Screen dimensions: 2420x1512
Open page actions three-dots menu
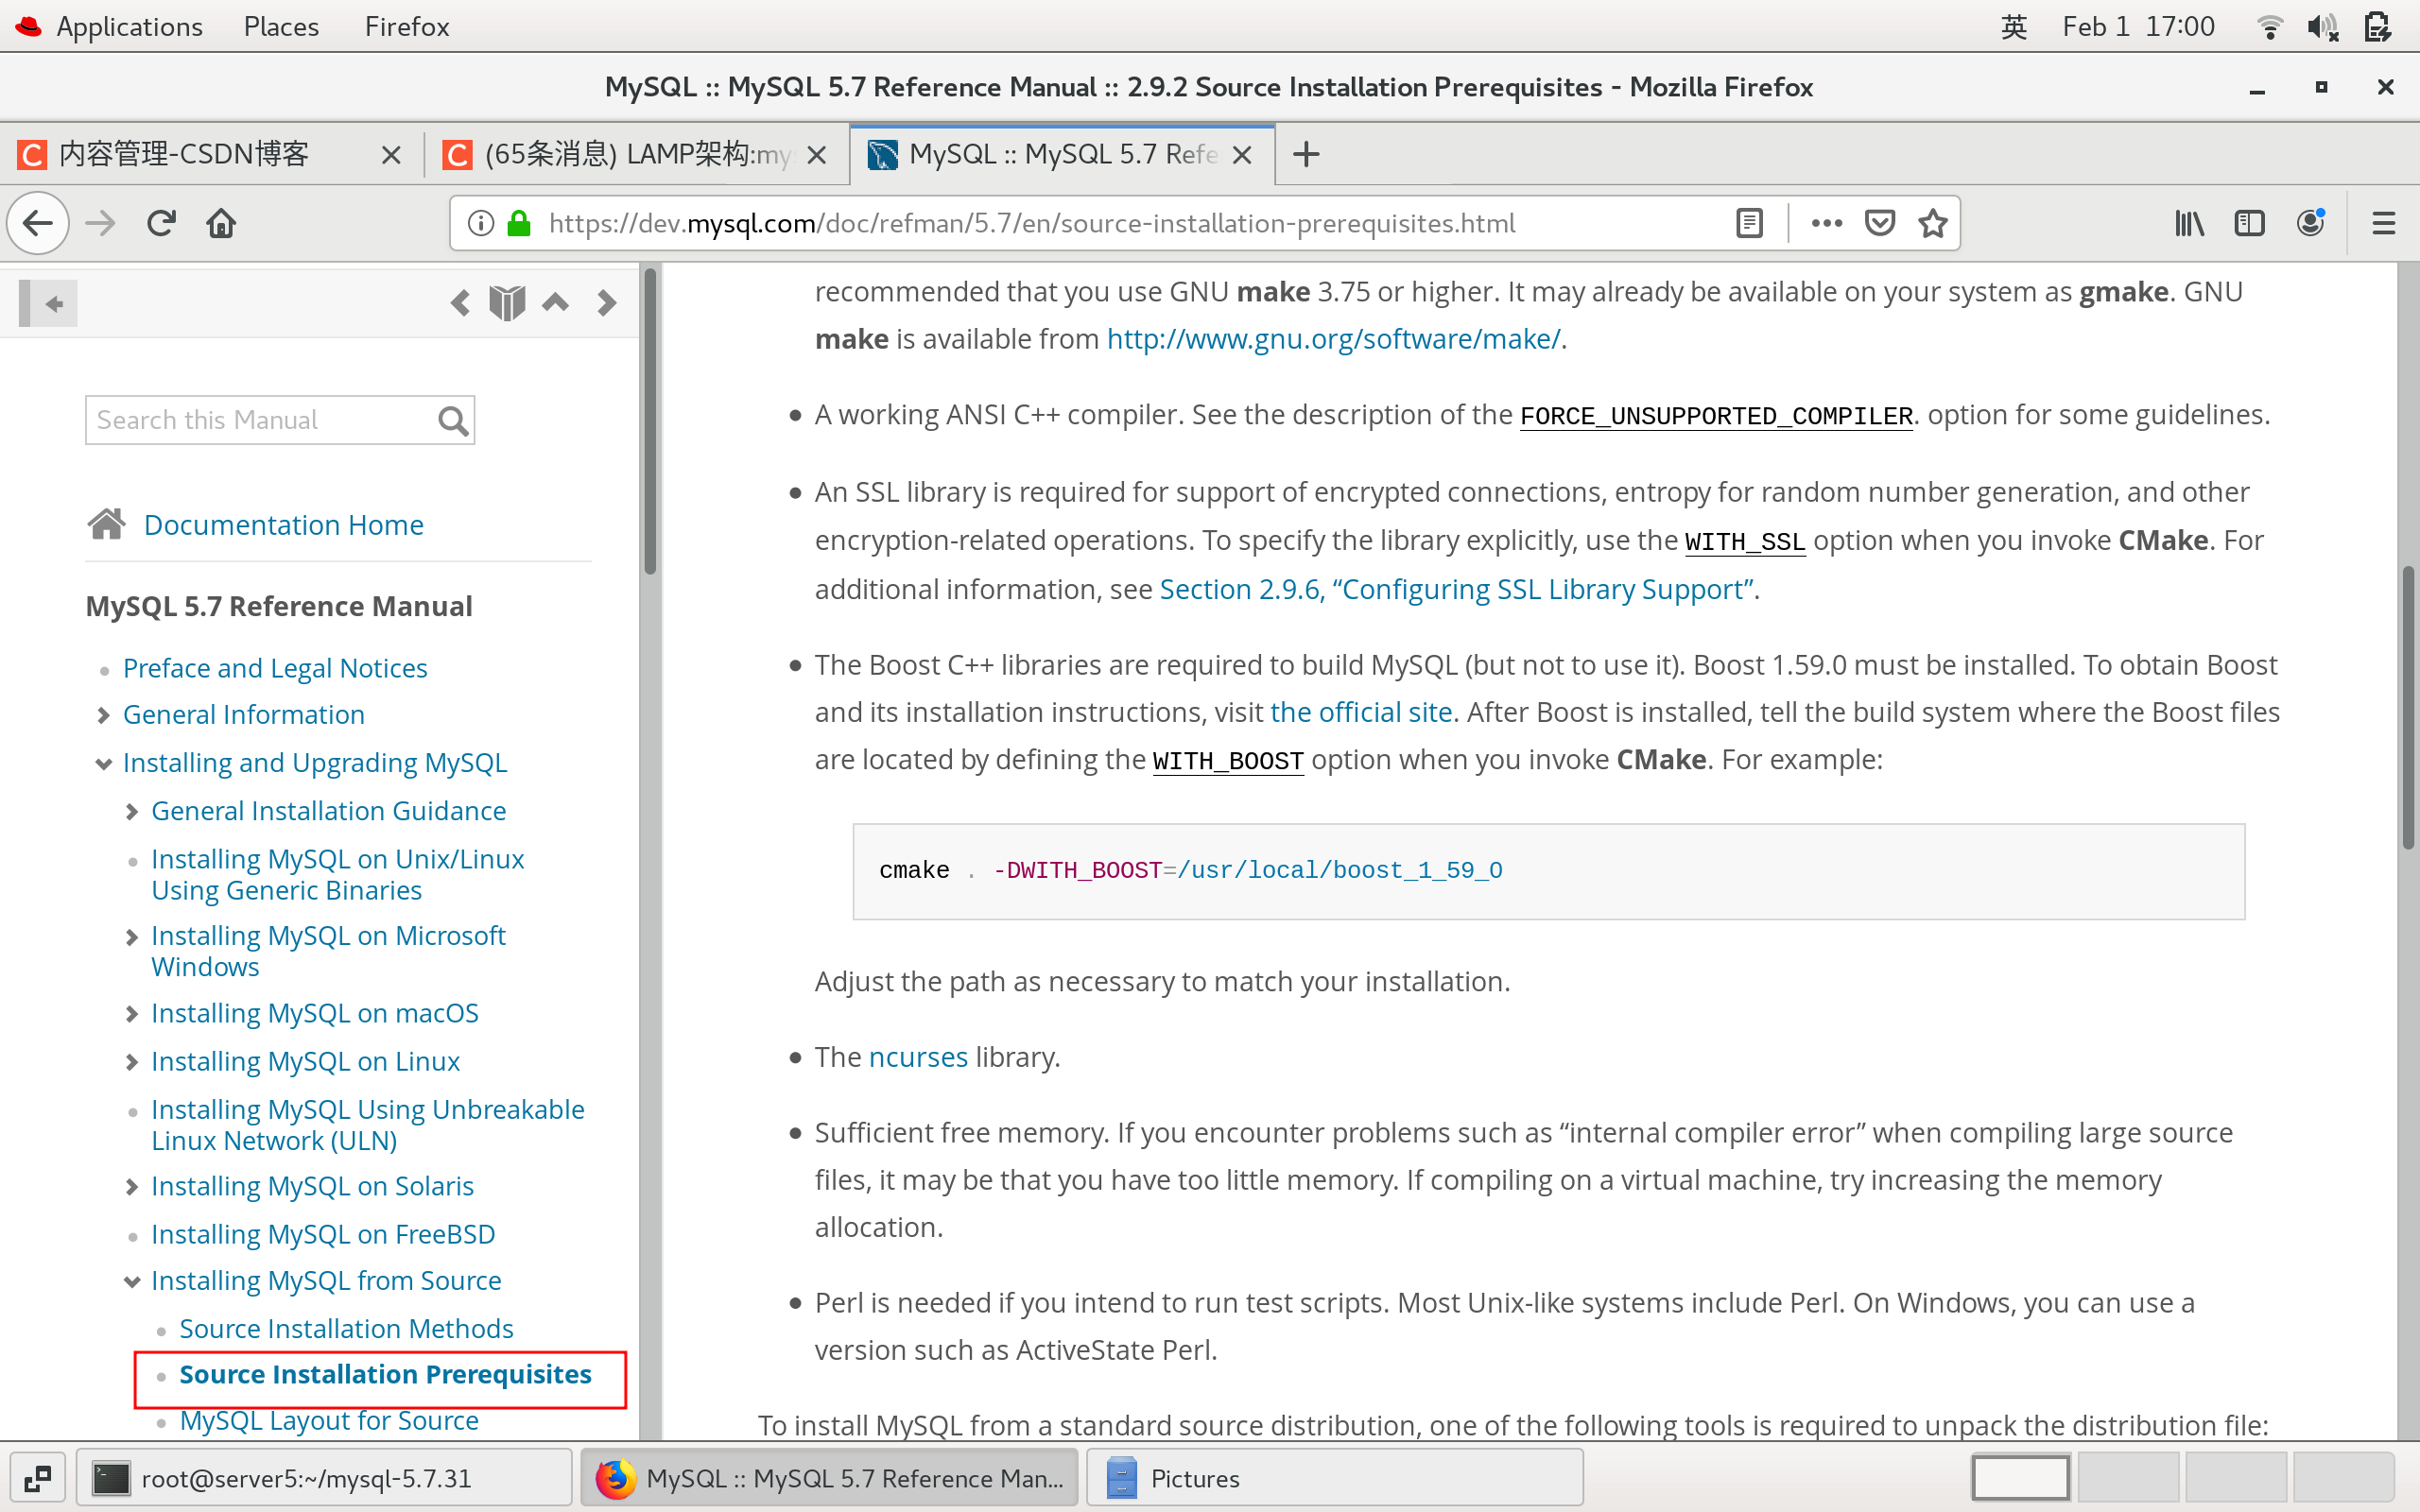(1826, 223)
